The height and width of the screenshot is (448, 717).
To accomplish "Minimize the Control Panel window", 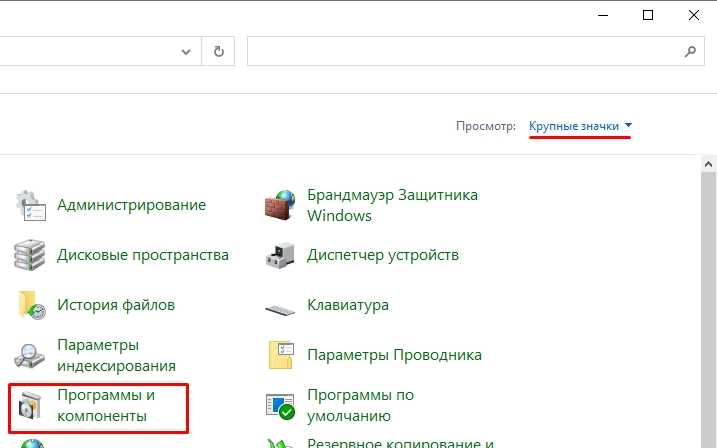I will [603, 15].
